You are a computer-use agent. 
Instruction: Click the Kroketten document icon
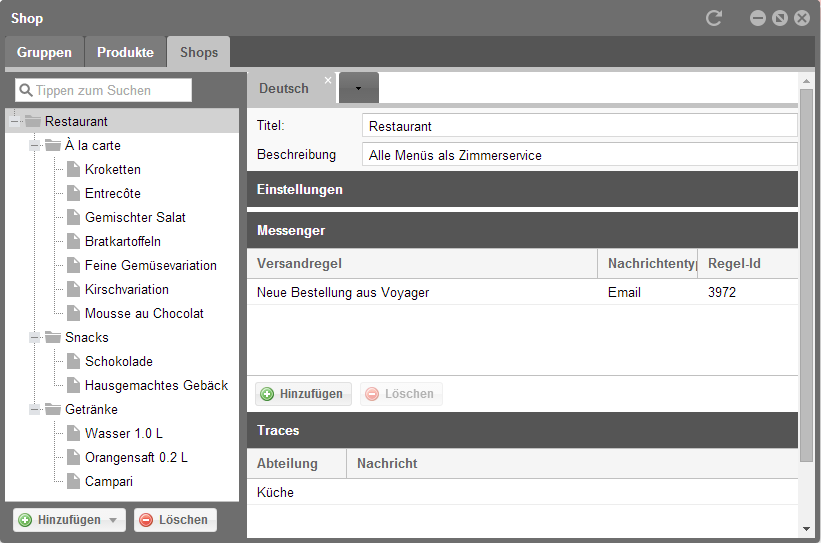click(73, 169)
